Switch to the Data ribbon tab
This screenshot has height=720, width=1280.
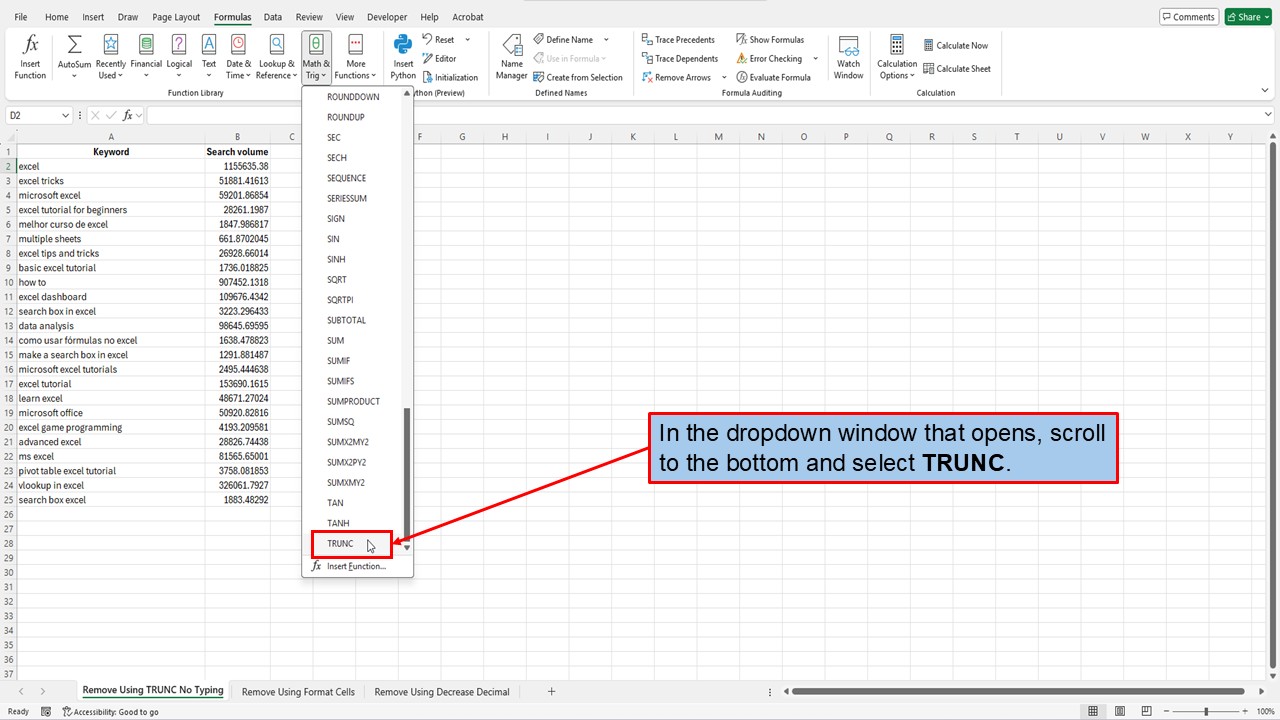(x=272, y=16)
